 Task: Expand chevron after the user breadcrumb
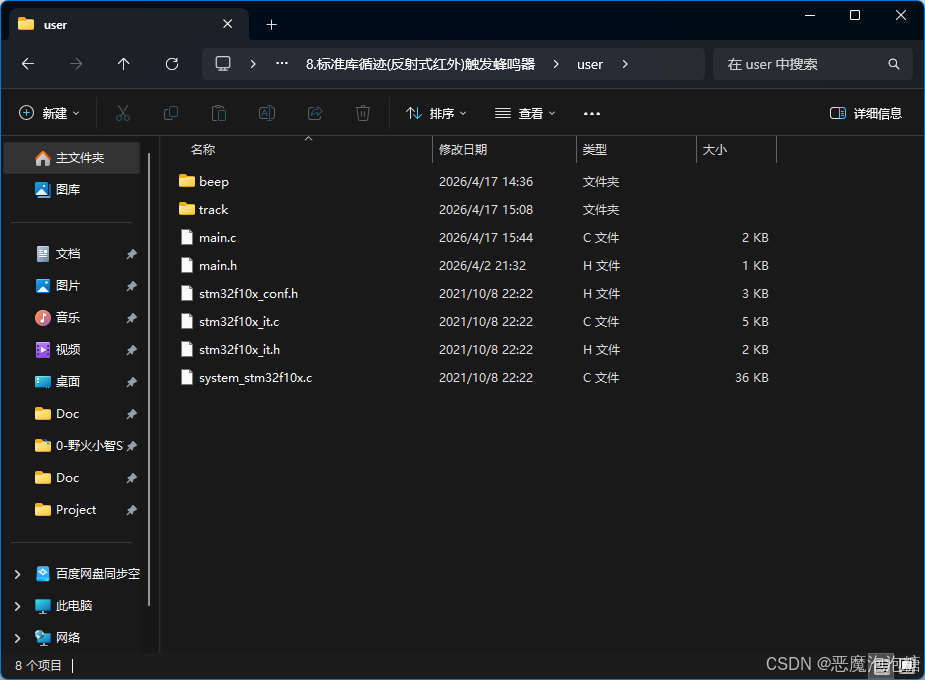(625, 64)
